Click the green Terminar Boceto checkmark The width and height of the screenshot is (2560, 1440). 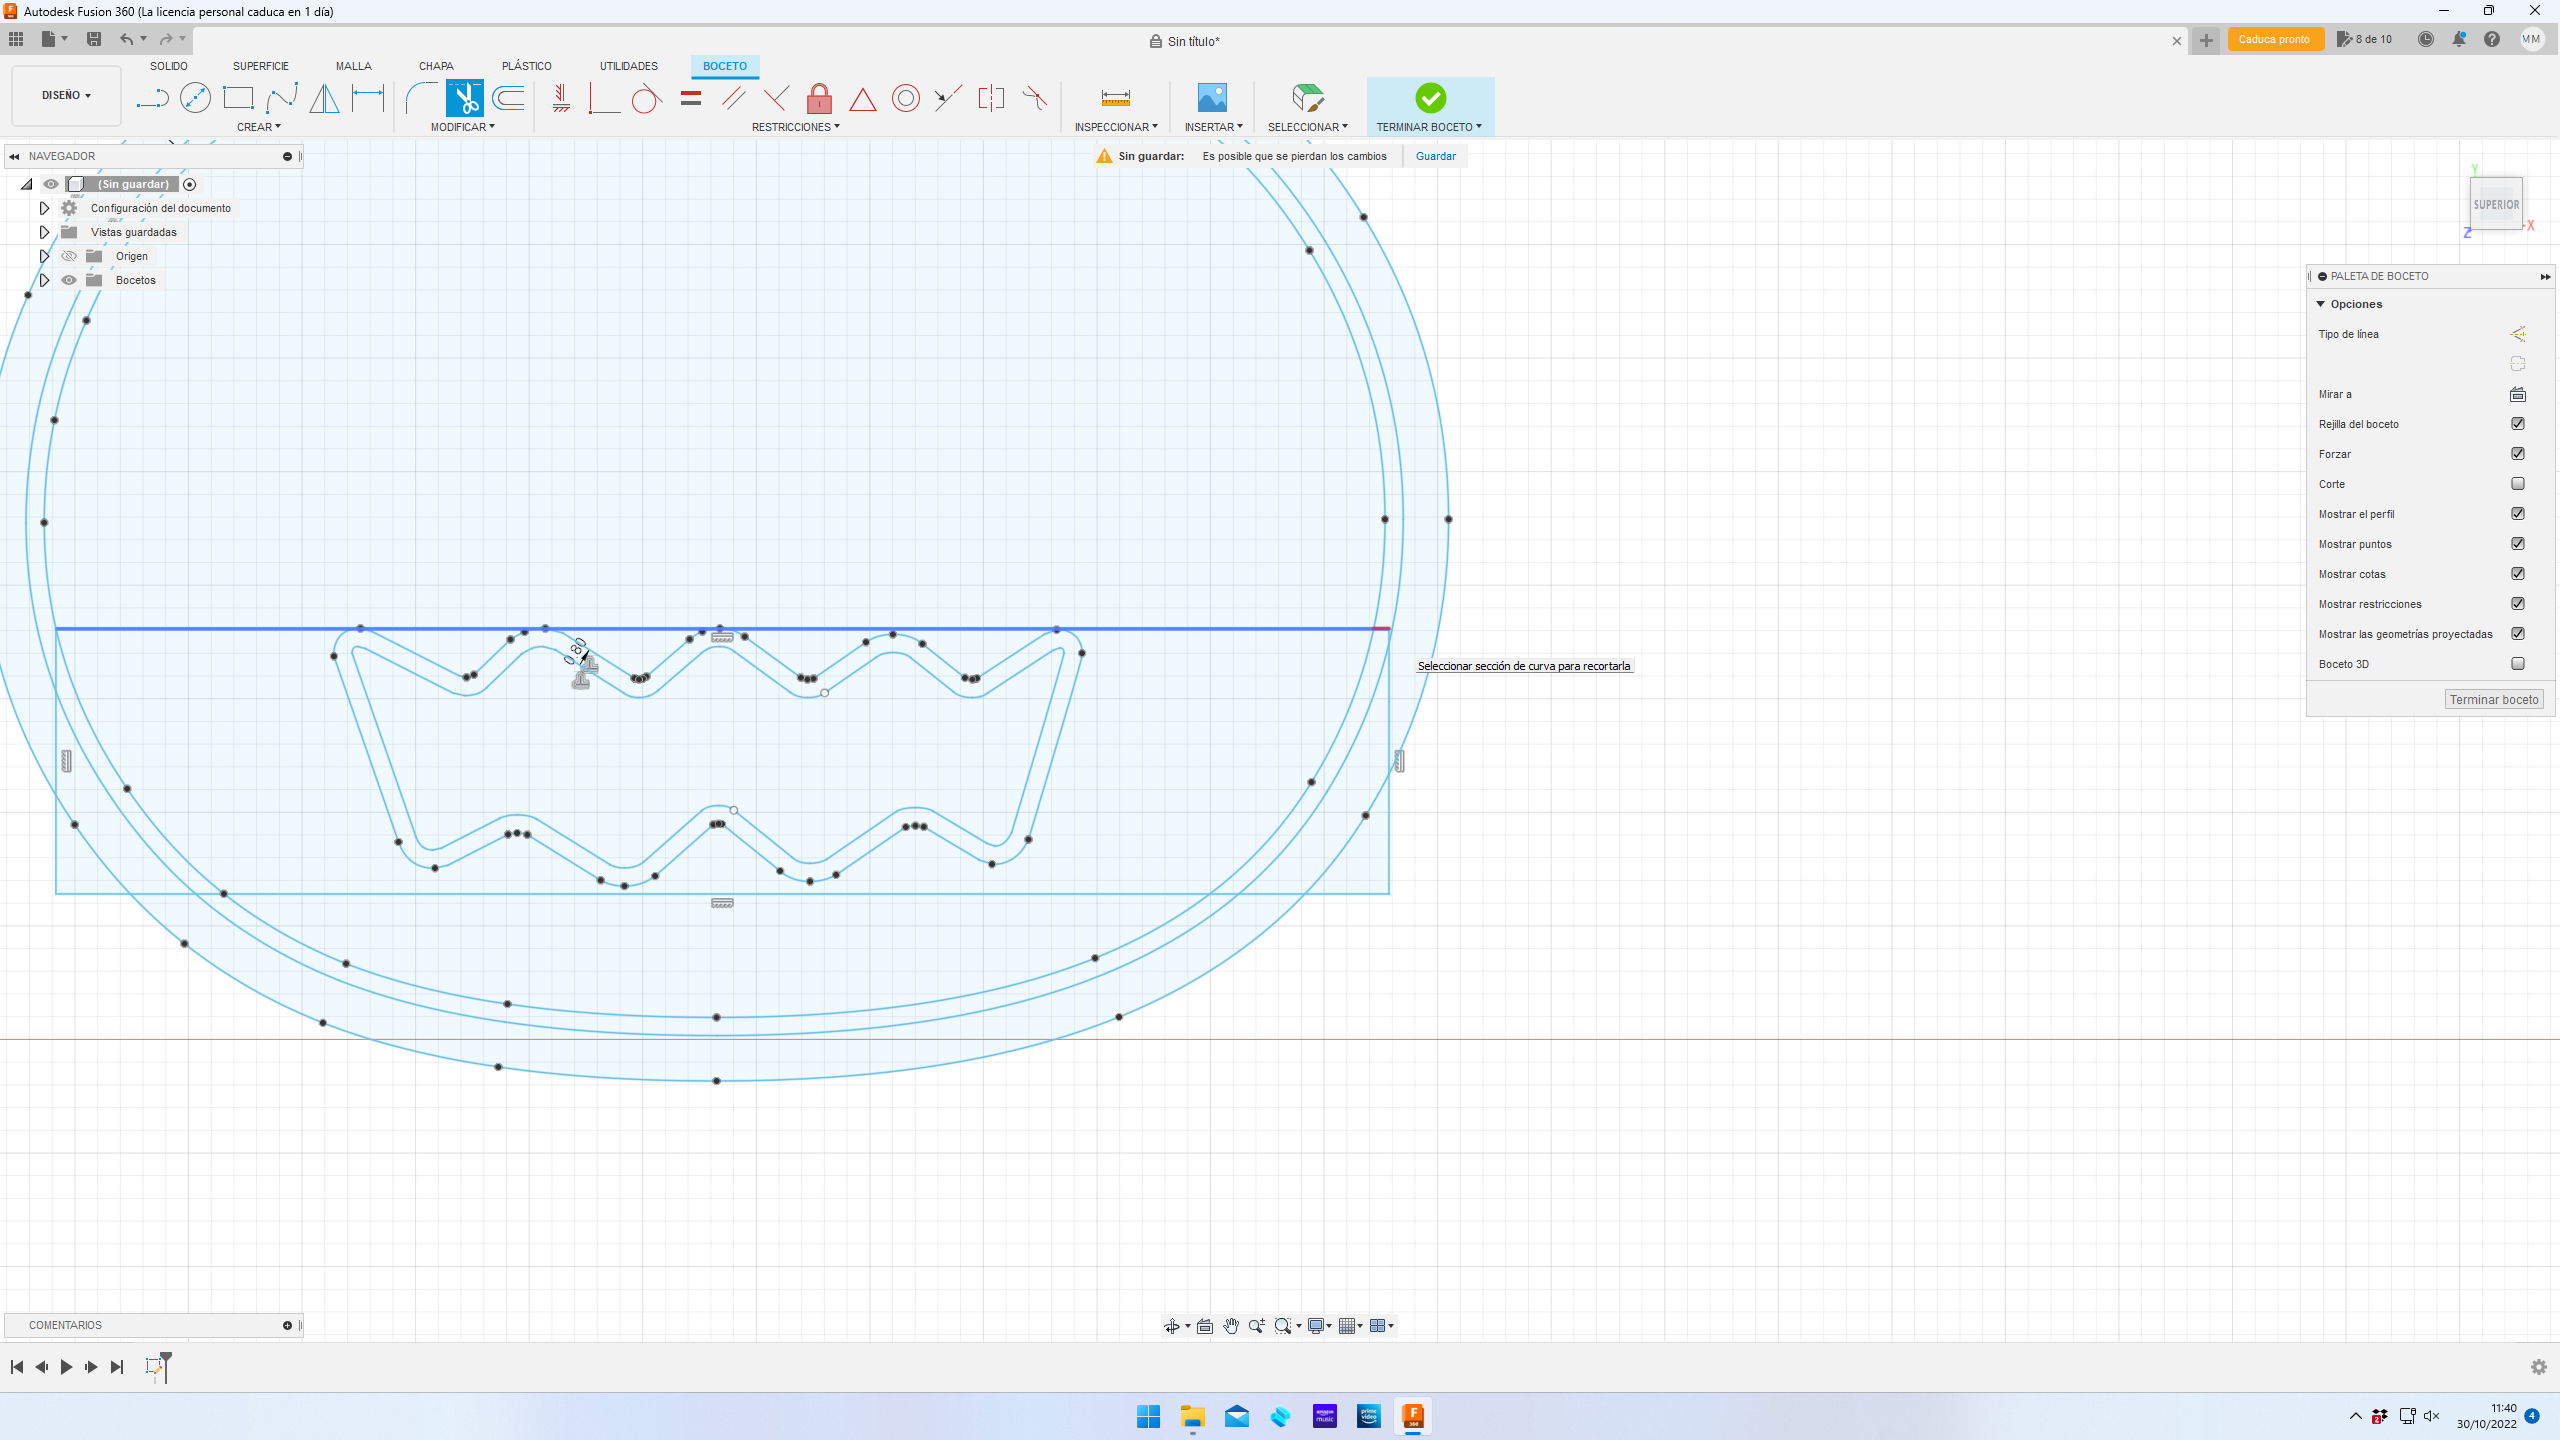click(x=1430, y=98)
